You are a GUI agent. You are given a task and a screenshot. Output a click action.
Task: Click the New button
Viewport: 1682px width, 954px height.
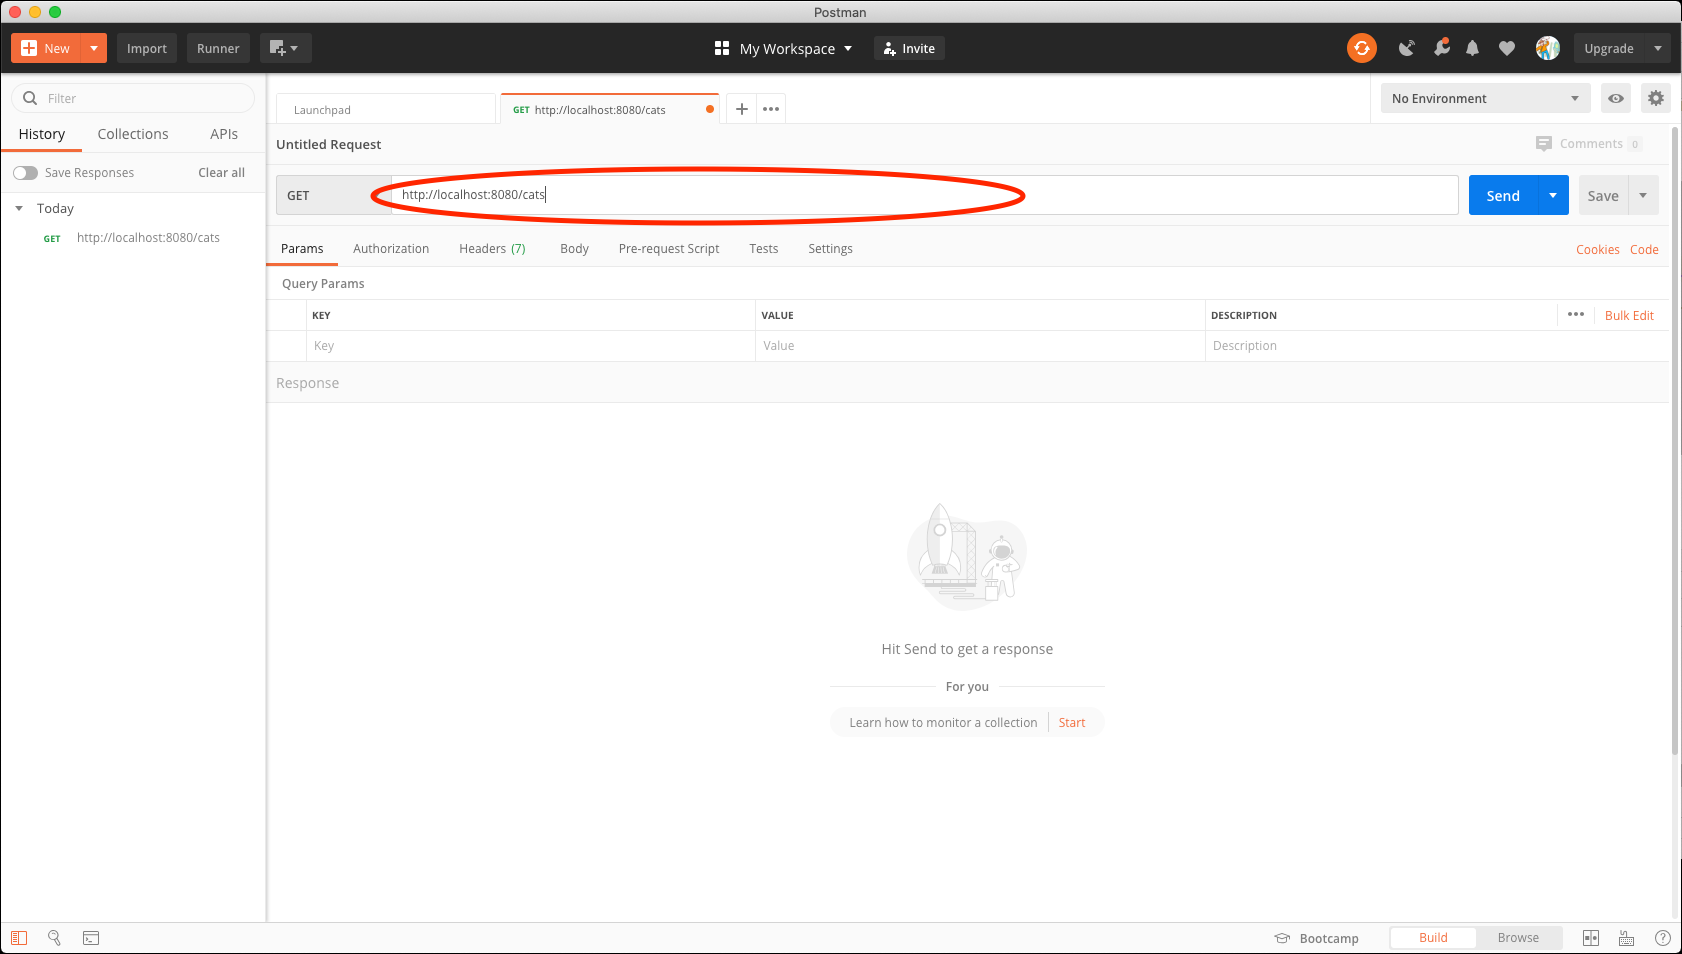tap(46, 48)
